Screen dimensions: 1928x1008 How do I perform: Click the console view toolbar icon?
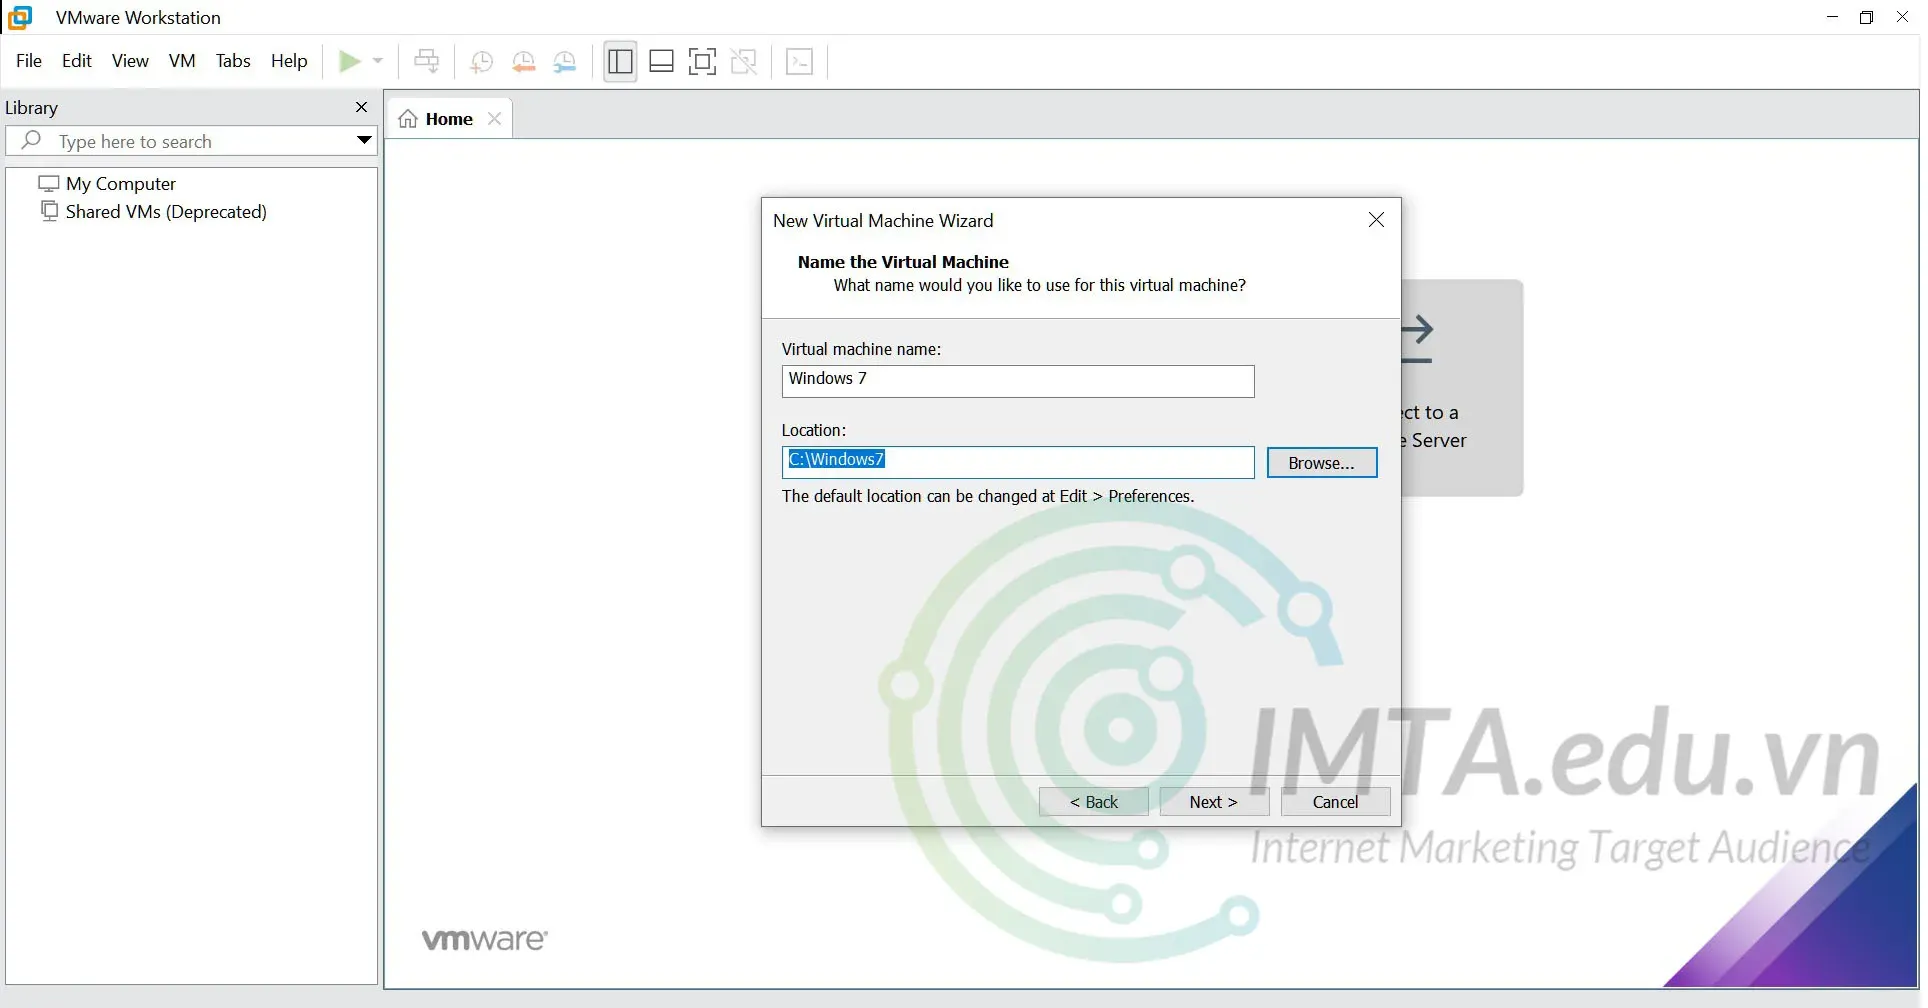point(799,62)
